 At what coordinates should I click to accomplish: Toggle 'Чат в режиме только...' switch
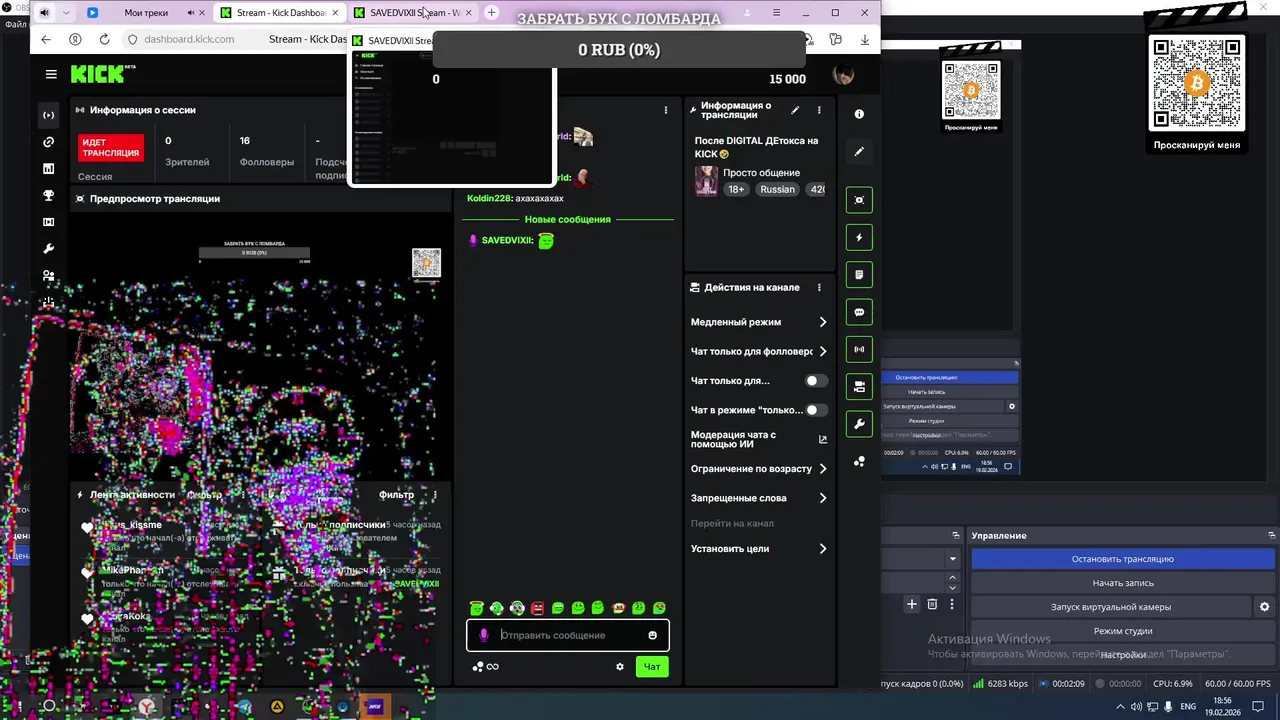(817, 410)
